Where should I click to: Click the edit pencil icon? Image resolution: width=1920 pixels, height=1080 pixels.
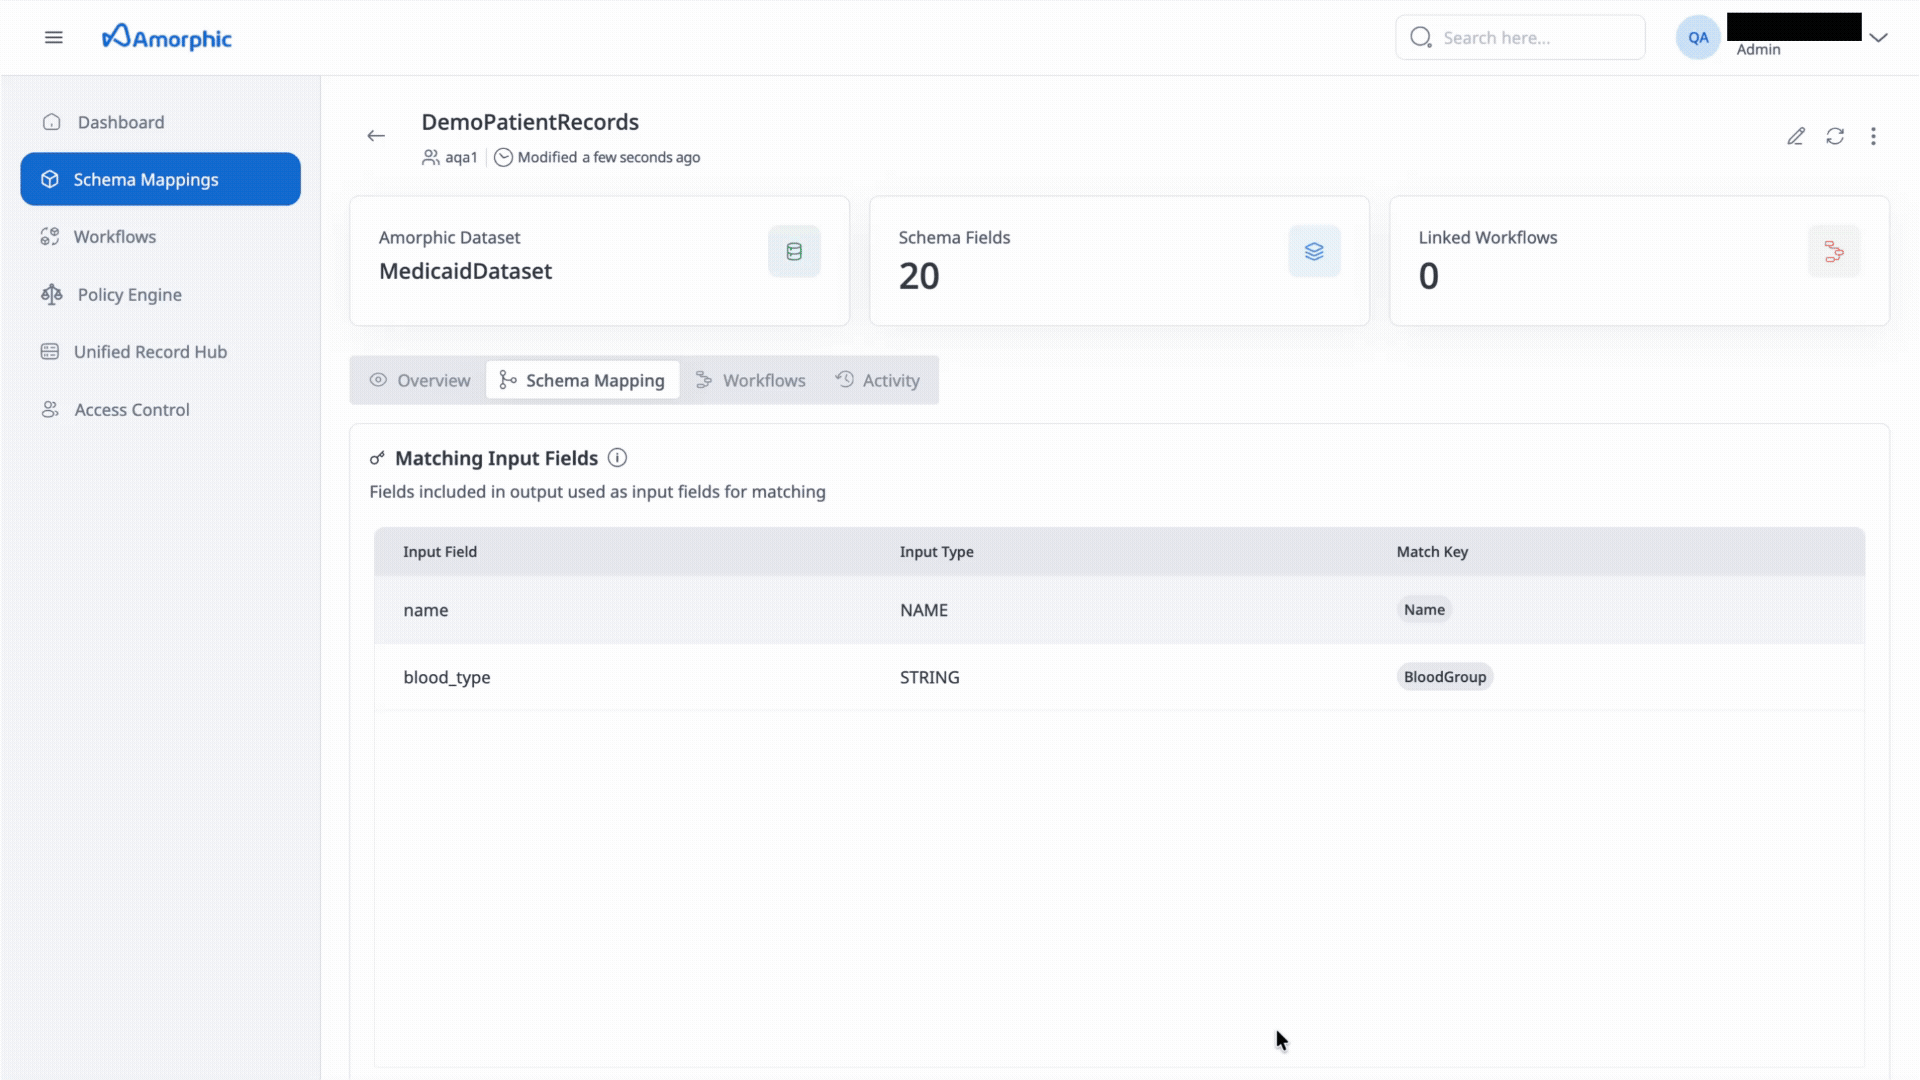1796,136
